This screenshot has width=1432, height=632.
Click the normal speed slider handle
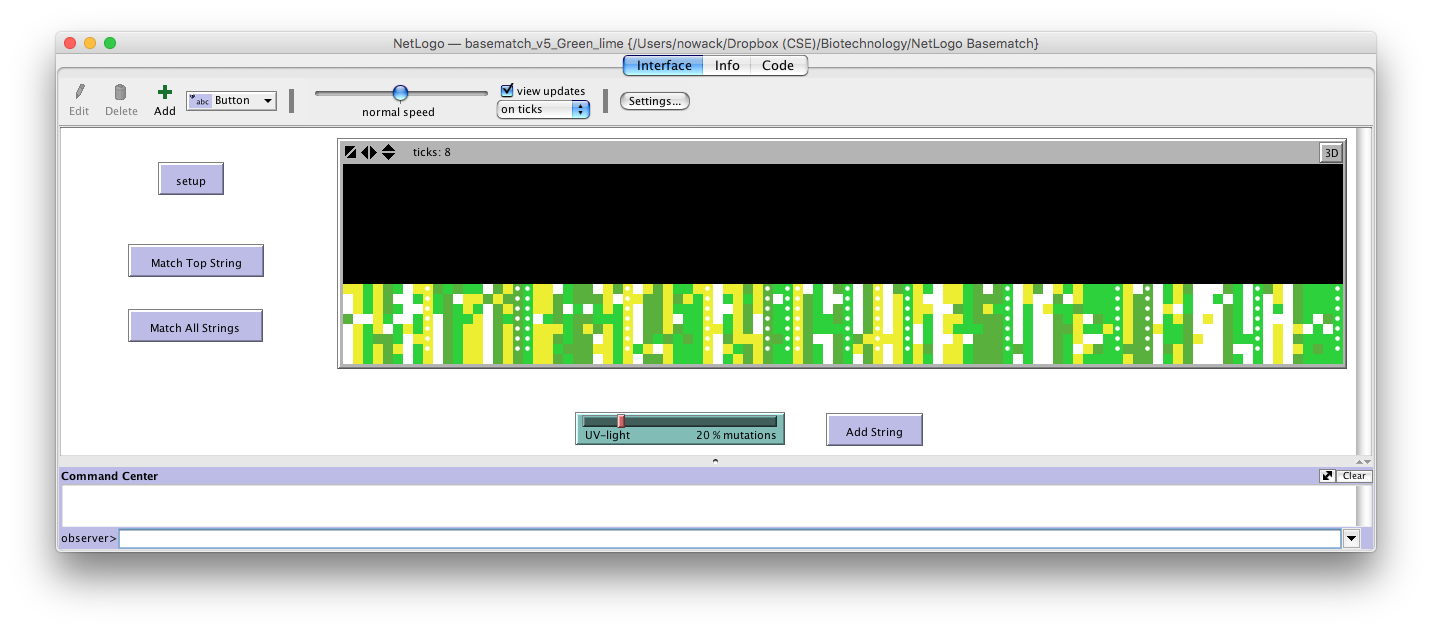(x=400, y=93)
